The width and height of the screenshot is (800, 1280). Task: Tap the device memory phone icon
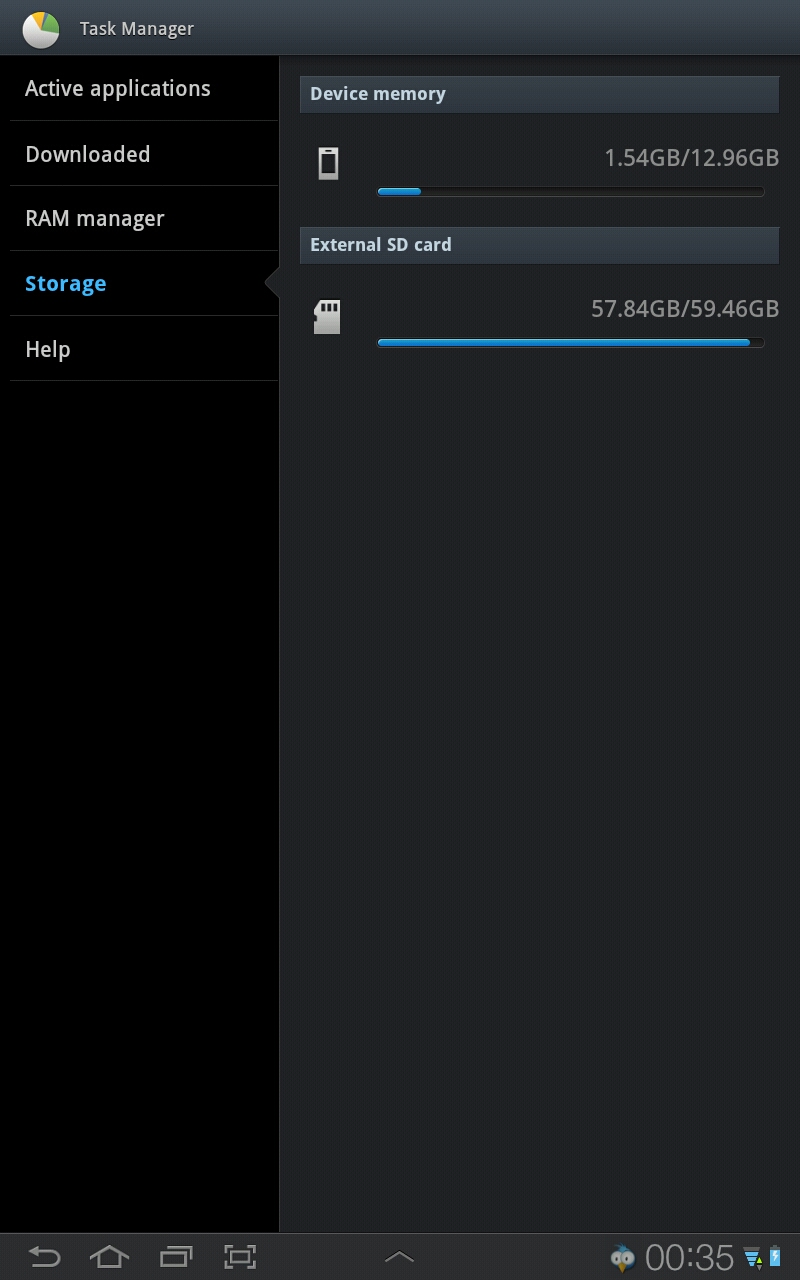coord(328,163)
